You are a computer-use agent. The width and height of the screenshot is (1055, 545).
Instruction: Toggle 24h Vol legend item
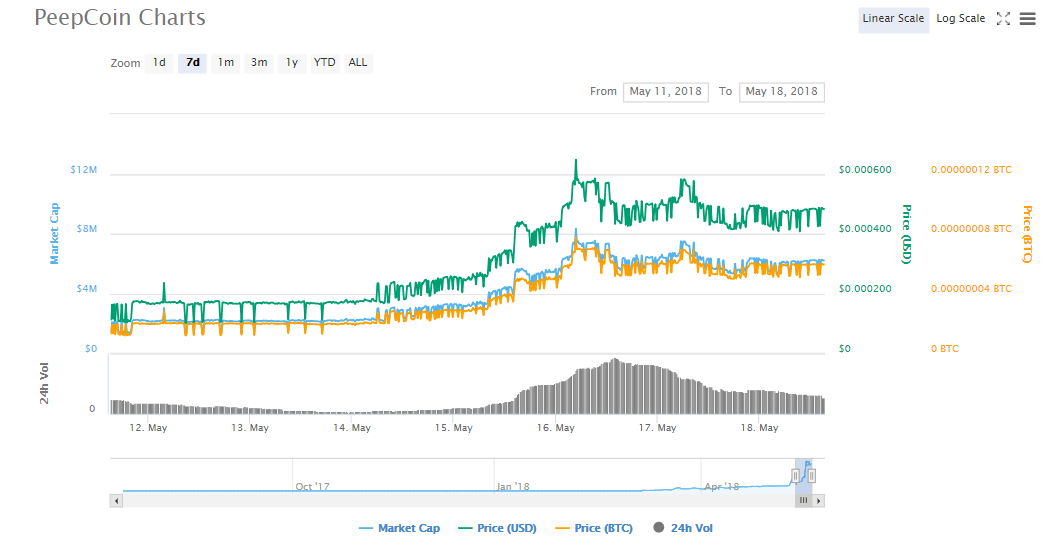coord(684,528)
